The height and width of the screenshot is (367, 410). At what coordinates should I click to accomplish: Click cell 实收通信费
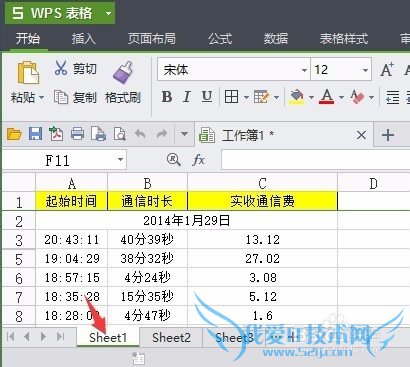click(x=263, y=201)
